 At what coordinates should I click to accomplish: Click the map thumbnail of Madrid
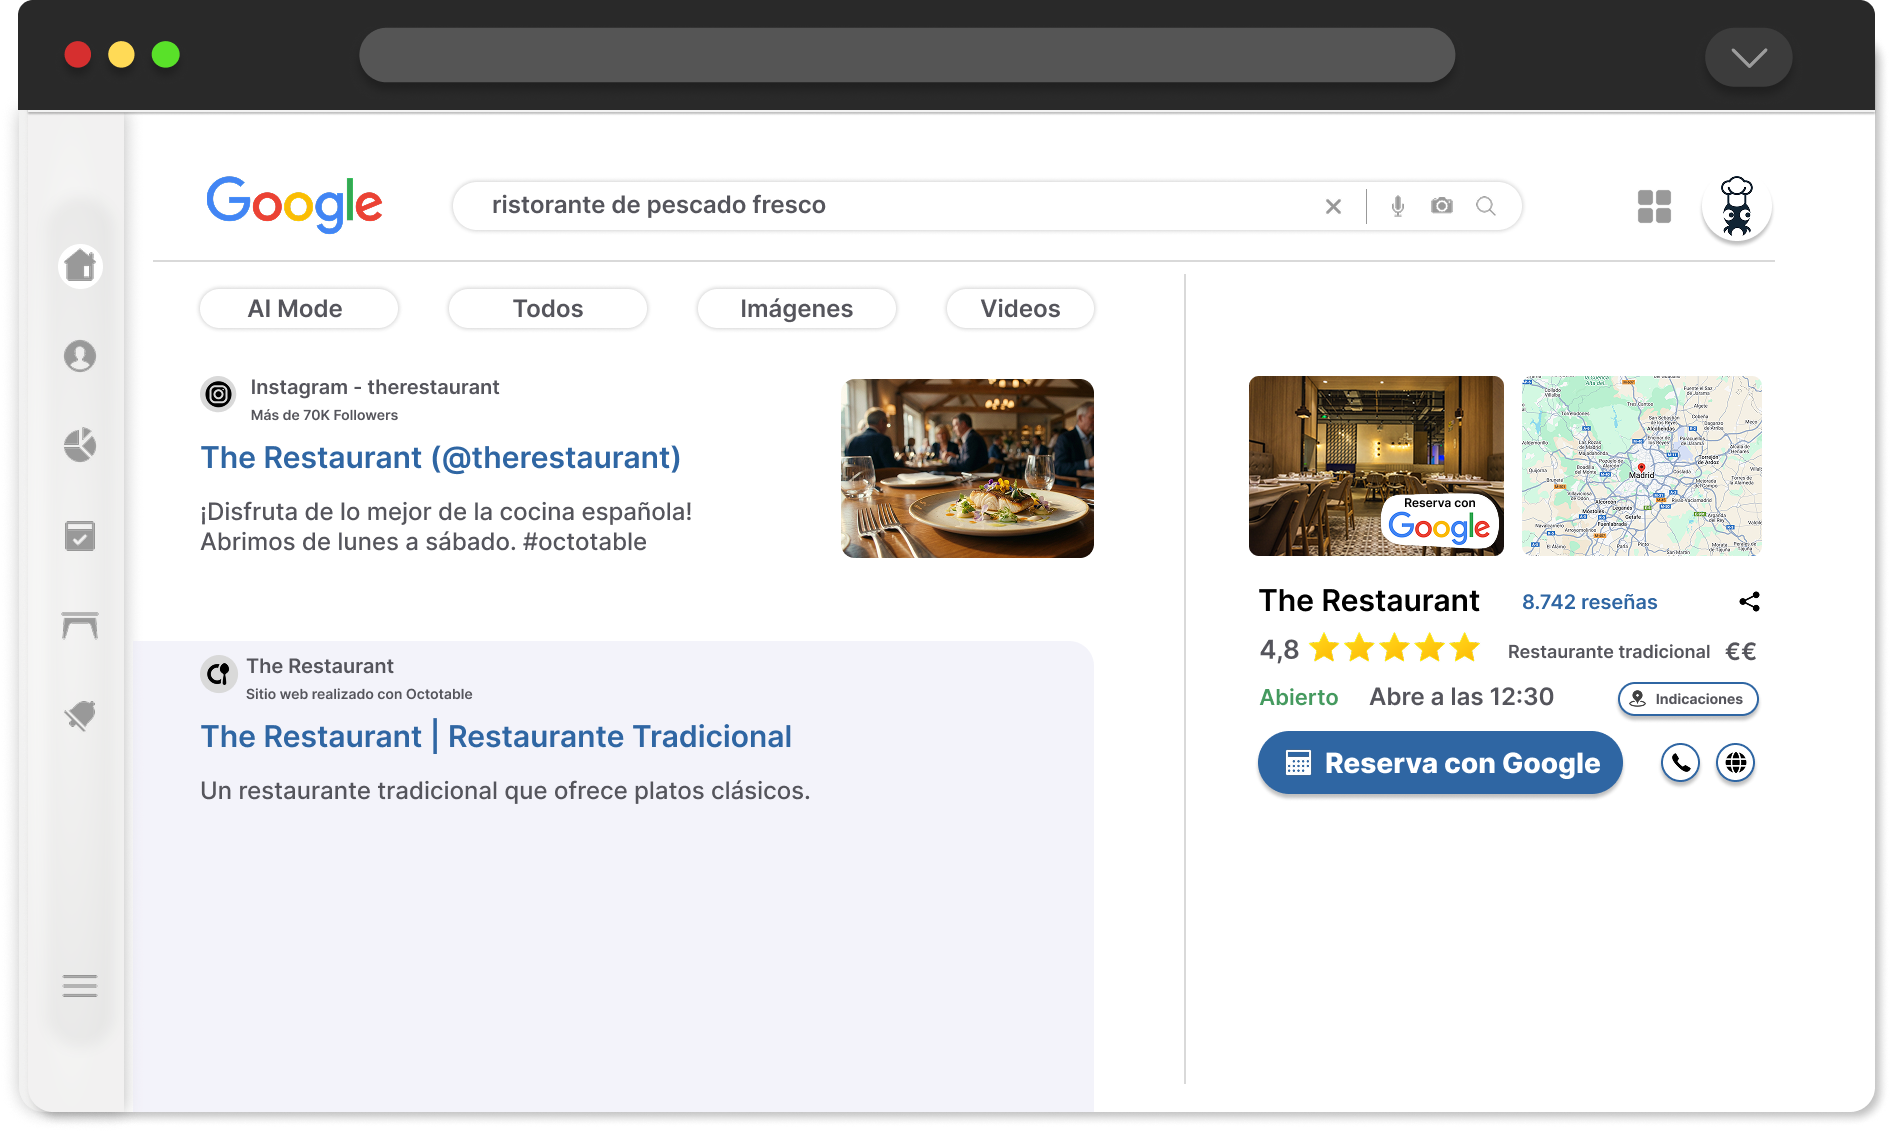tap(1641, 466)
